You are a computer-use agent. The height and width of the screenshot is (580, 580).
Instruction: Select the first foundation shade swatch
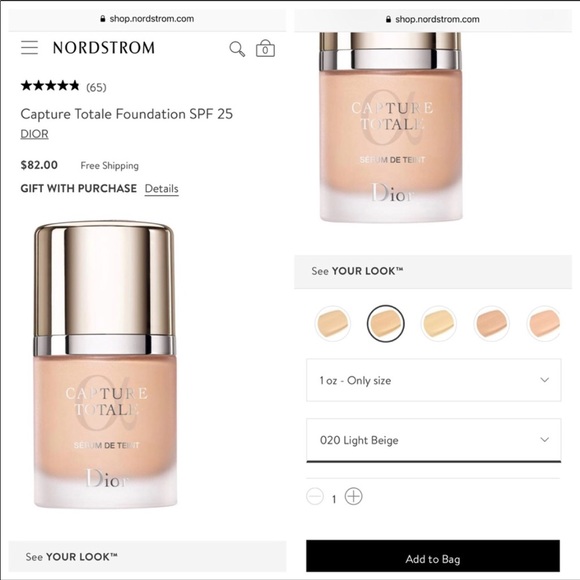[x=333, y=323]
